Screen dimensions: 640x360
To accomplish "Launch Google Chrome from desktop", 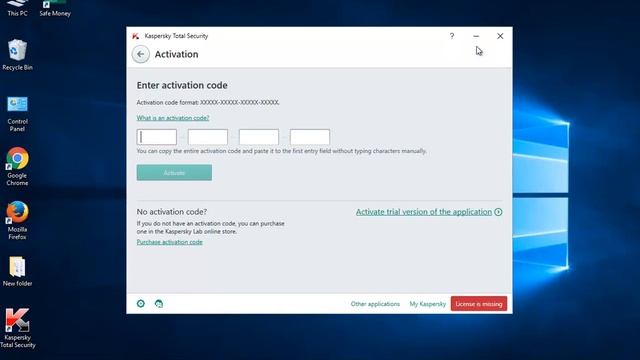I will (x=17, y=167).
